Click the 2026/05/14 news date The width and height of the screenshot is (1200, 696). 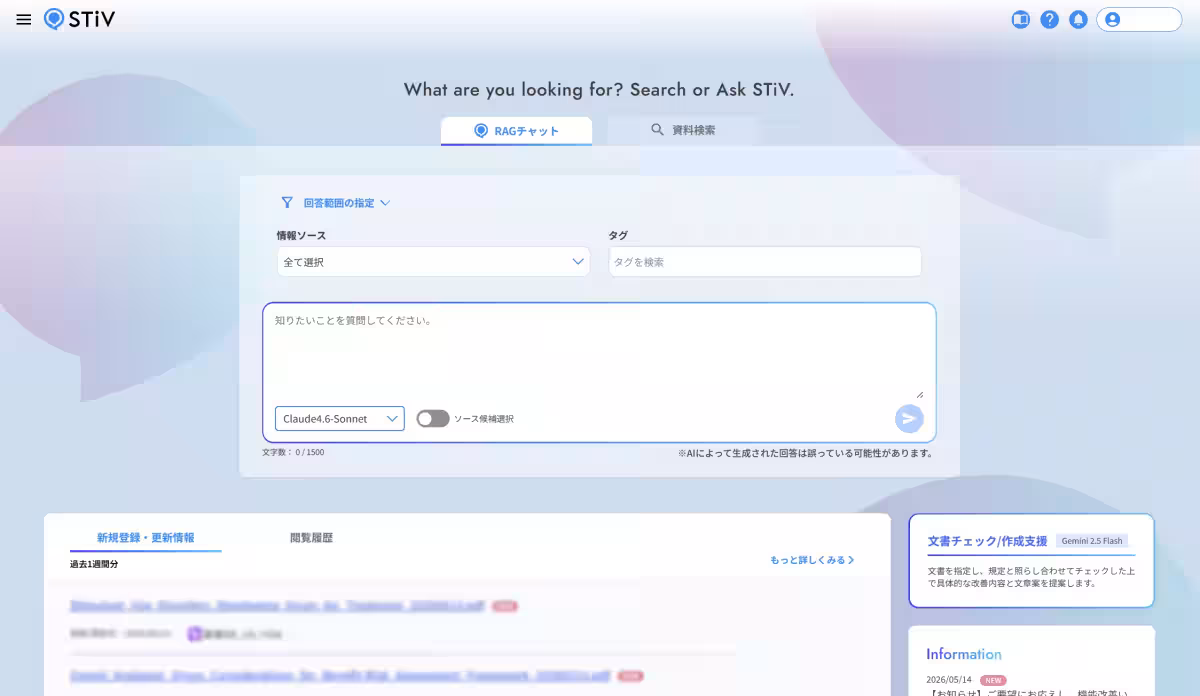click(x=950, y=679)
